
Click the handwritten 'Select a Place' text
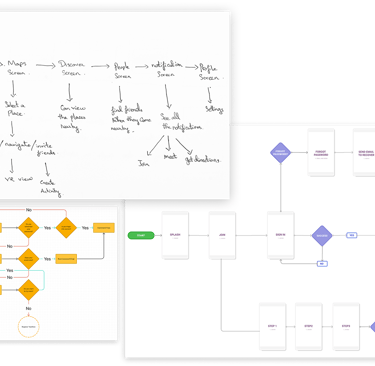[15, 109]
